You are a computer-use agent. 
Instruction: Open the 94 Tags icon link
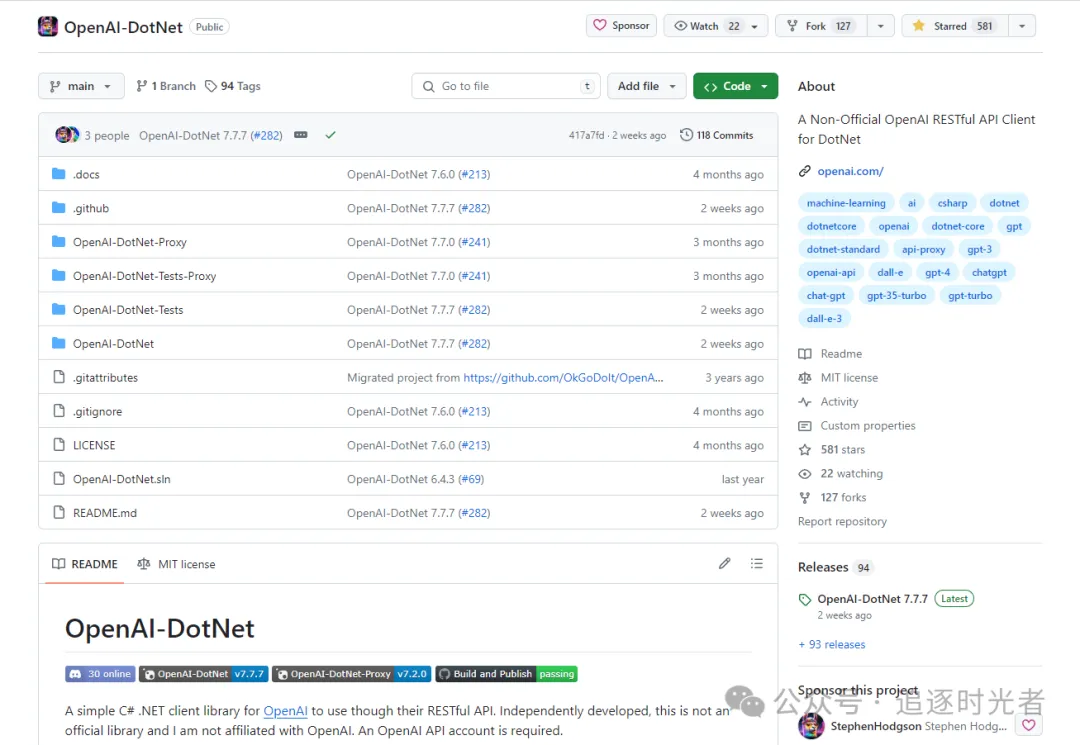point(233,86)
